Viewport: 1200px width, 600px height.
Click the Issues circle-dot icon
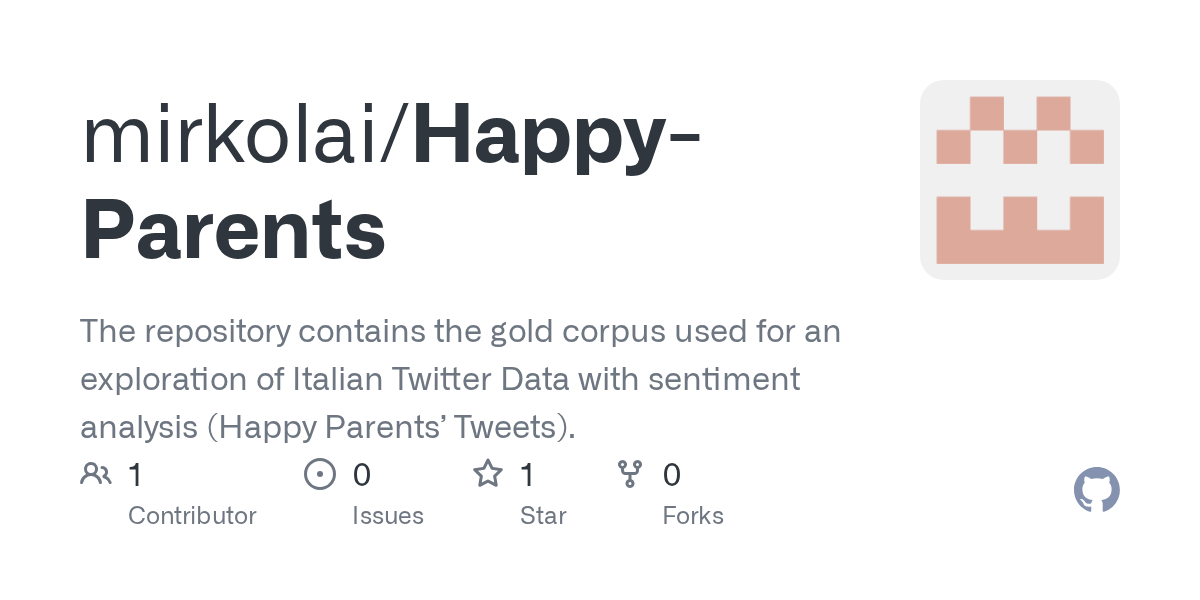[x=319, y=474]
